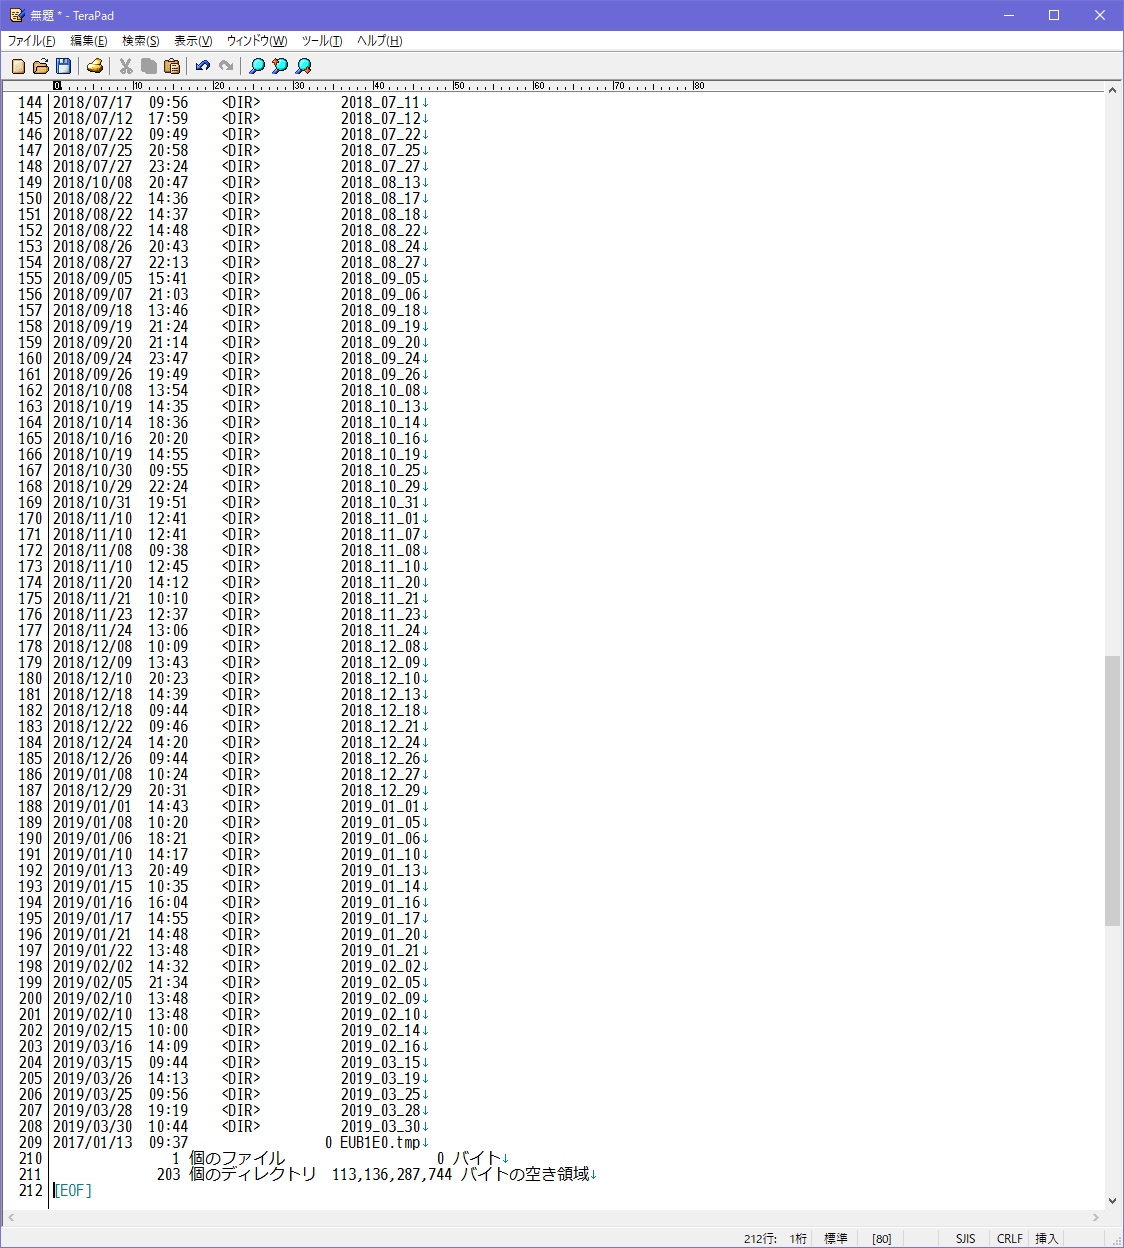Click the horizontal scroll right arrow

click(1096, 1218)
